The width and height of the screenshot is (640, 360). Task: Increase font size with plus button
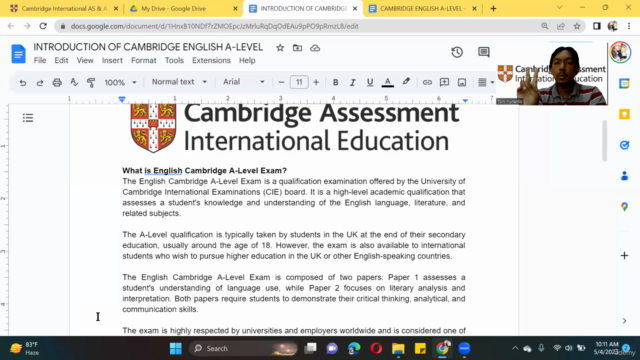[x=316, y=82]
